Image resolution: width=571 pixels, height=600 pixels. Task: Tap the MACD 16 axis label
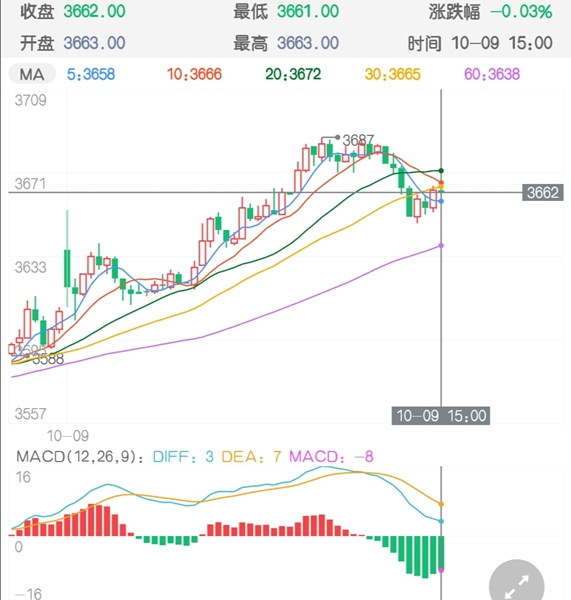[x=23, y=477]
